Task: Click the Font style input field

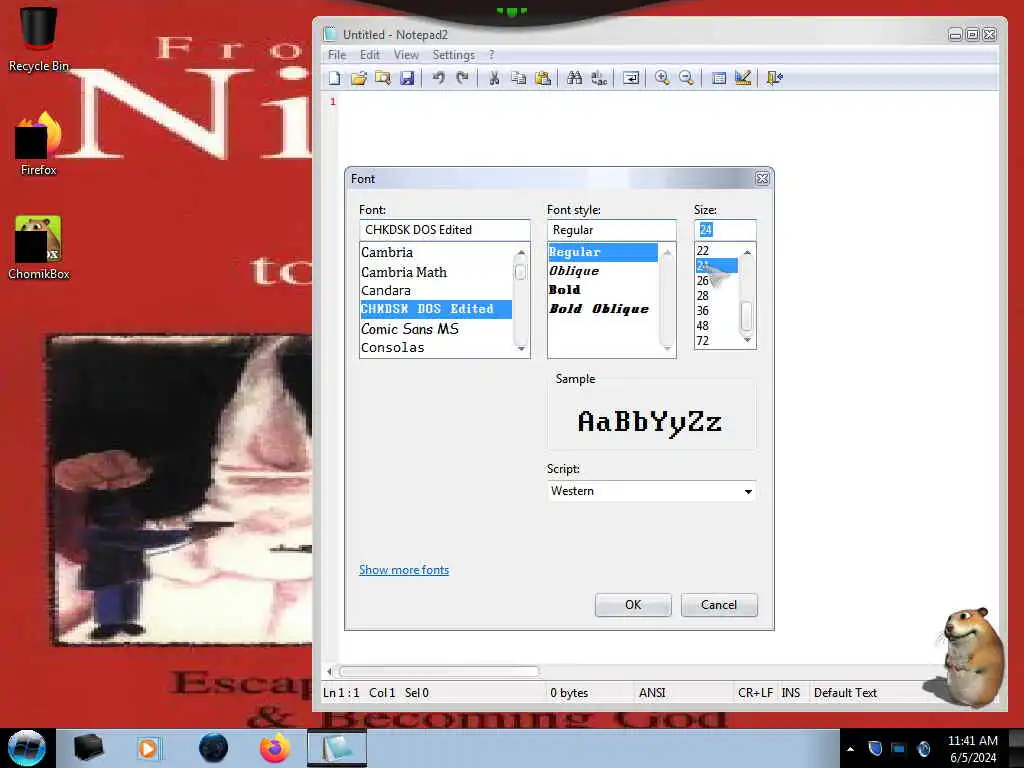Action: 611,230
